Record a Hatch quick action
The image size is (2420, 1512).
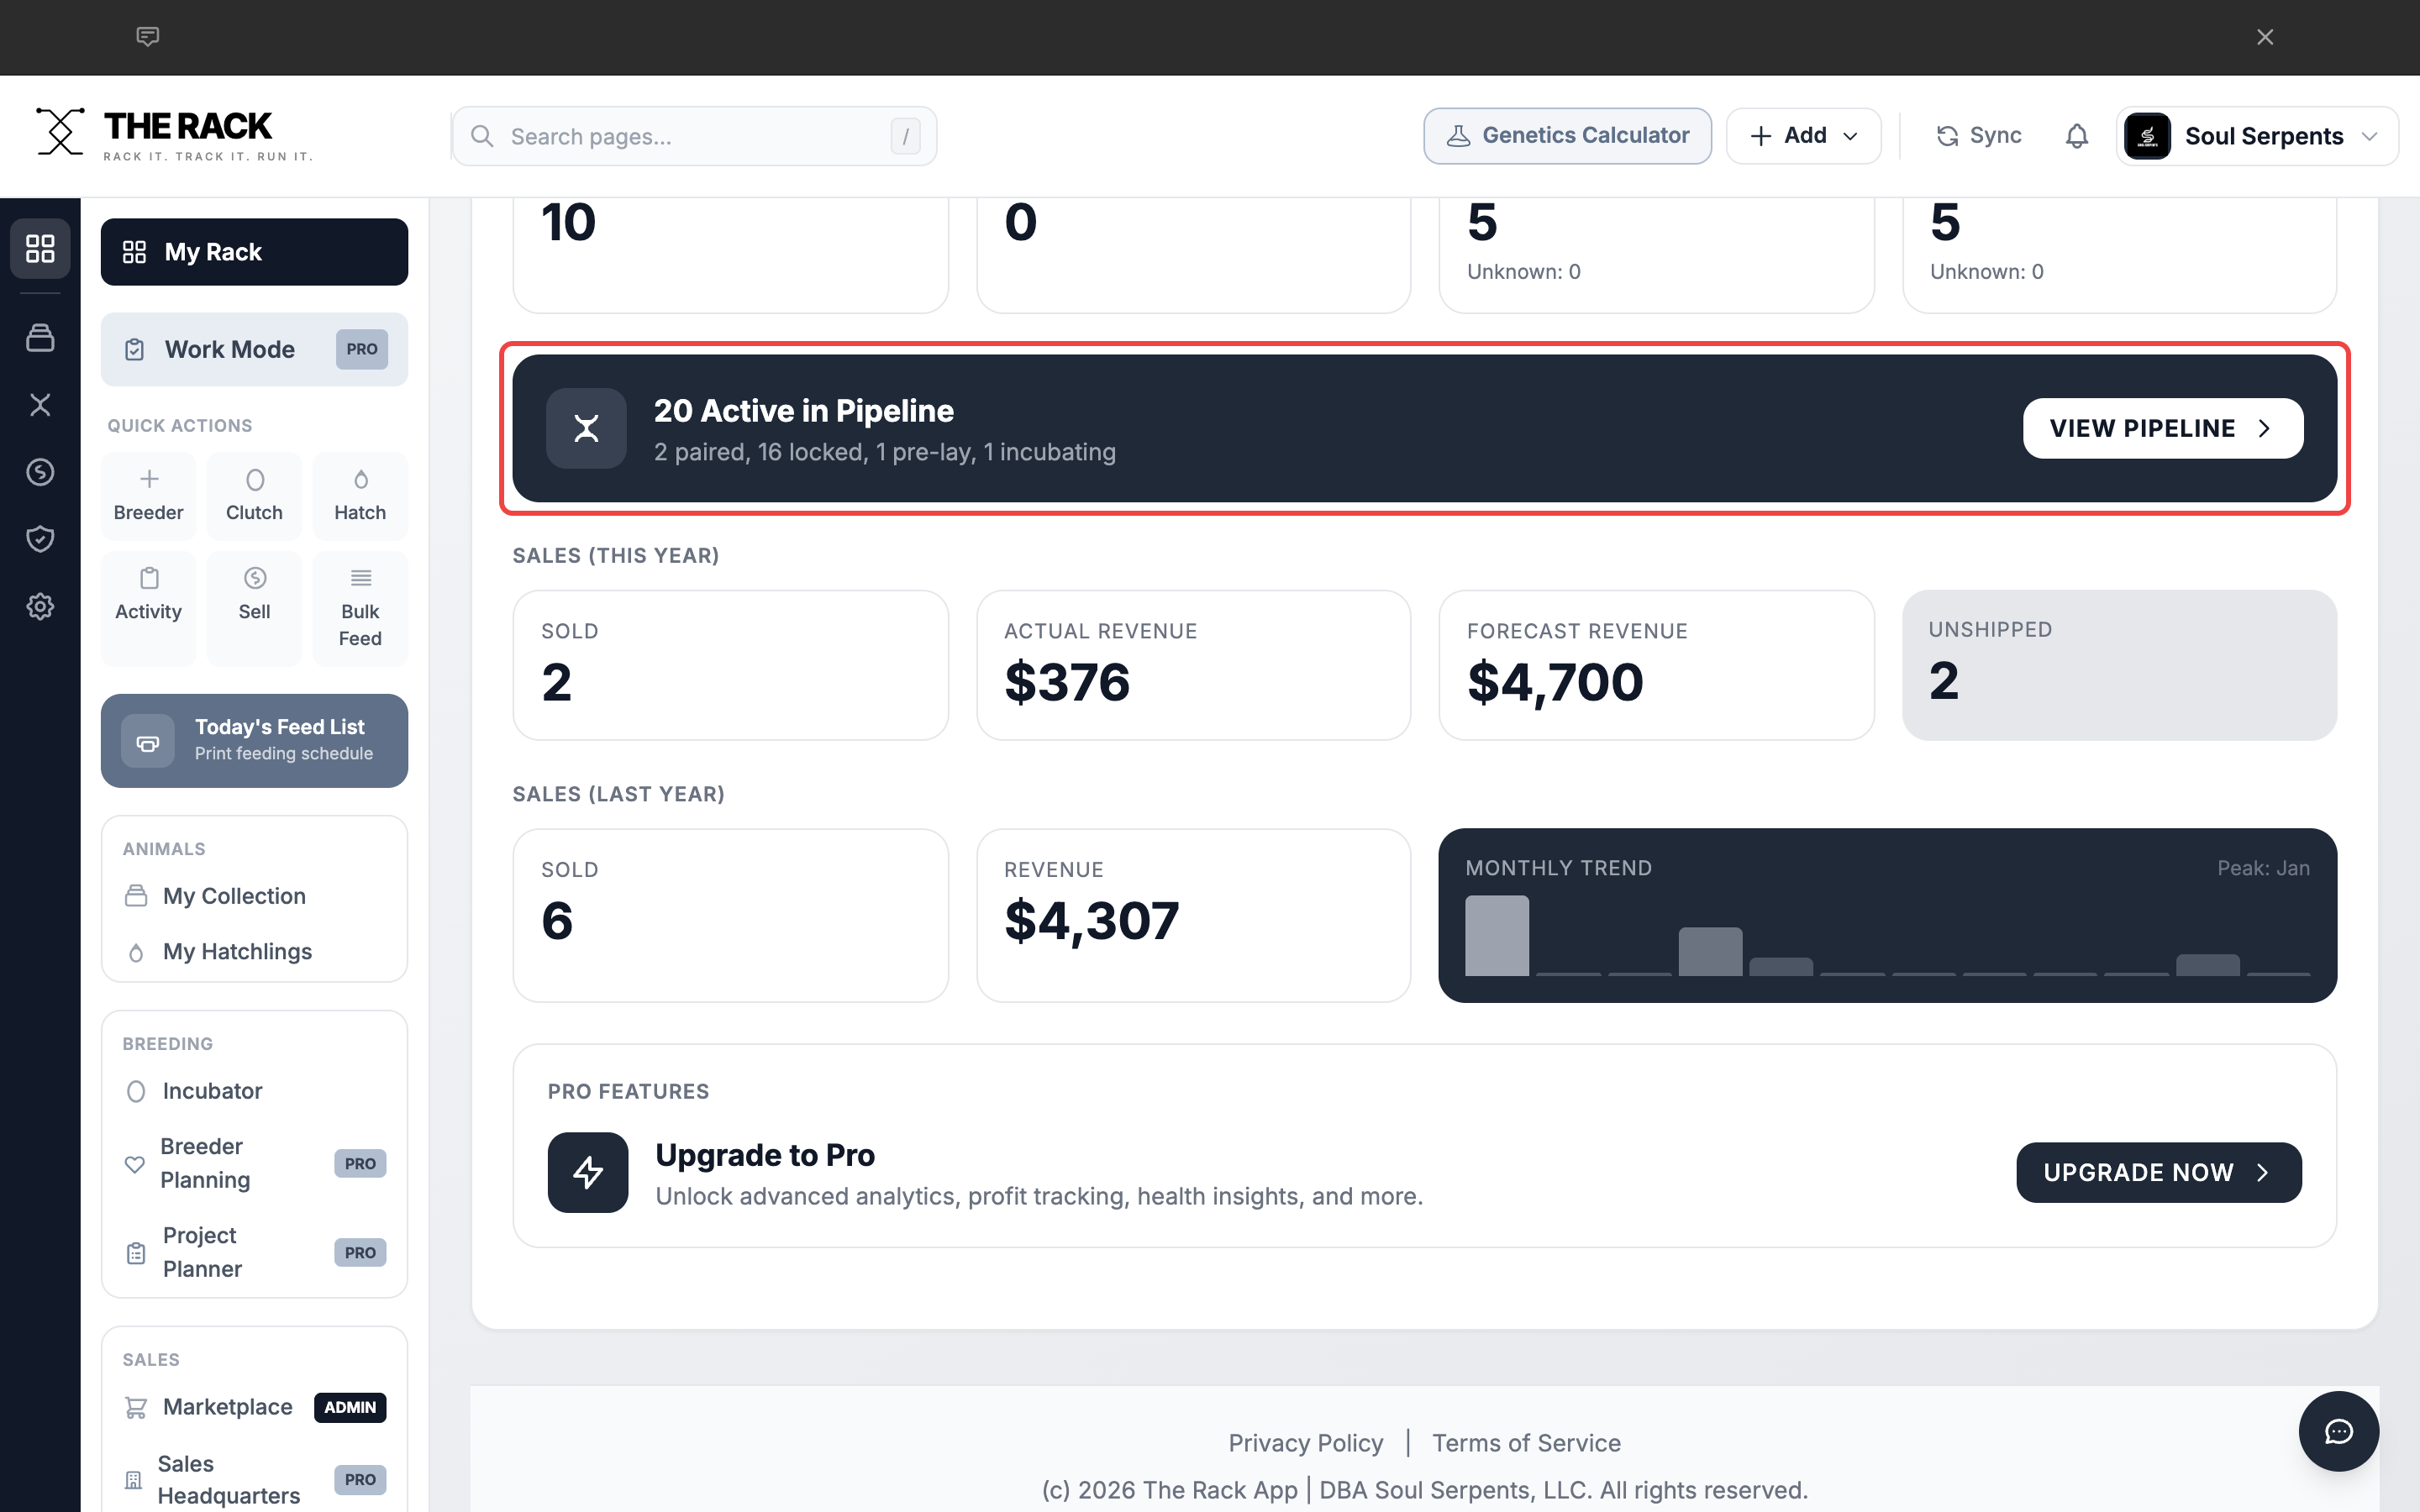pos(360,496)
